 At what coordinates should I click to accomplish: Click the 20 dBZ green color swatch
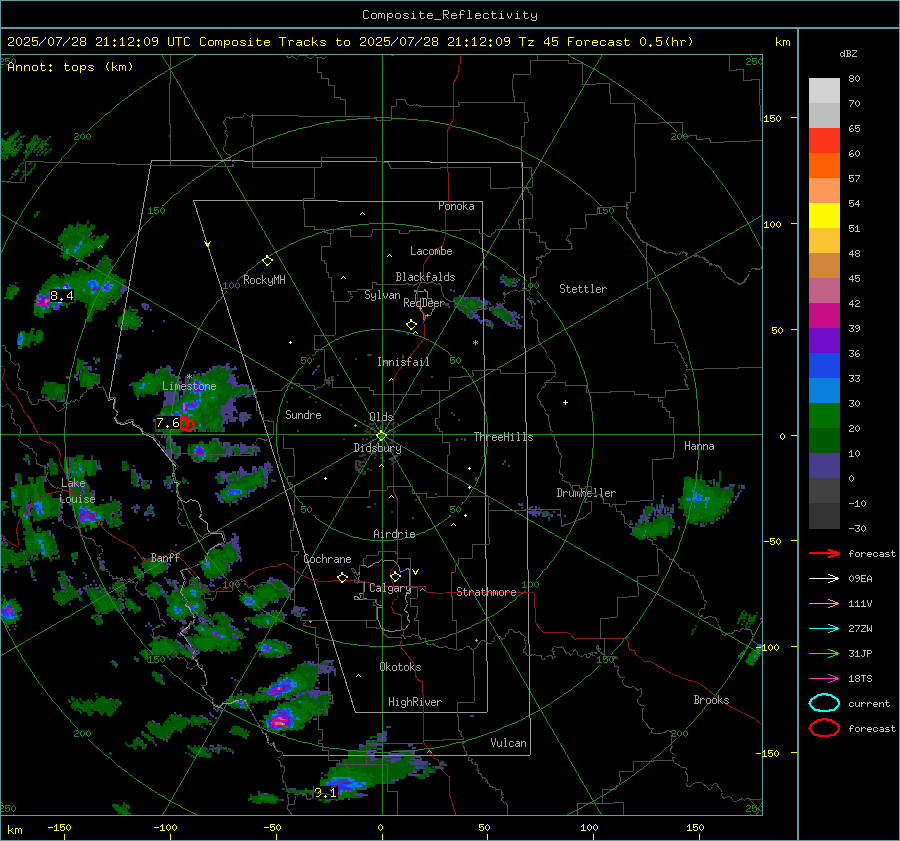(x=824, y=416)
